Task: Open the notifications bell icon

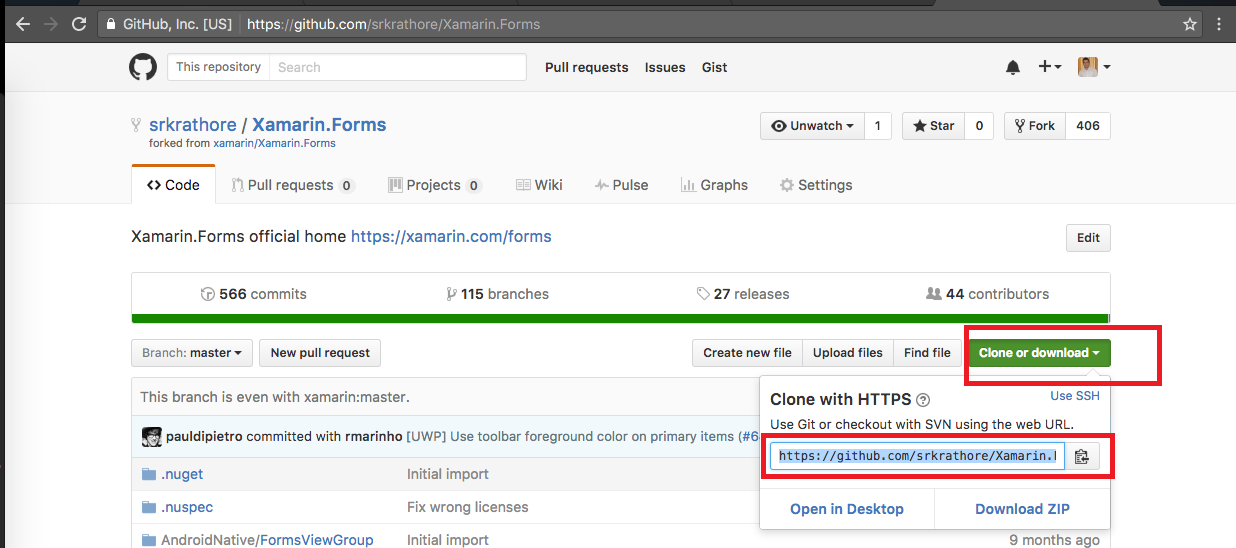Action: (1013, 67)
